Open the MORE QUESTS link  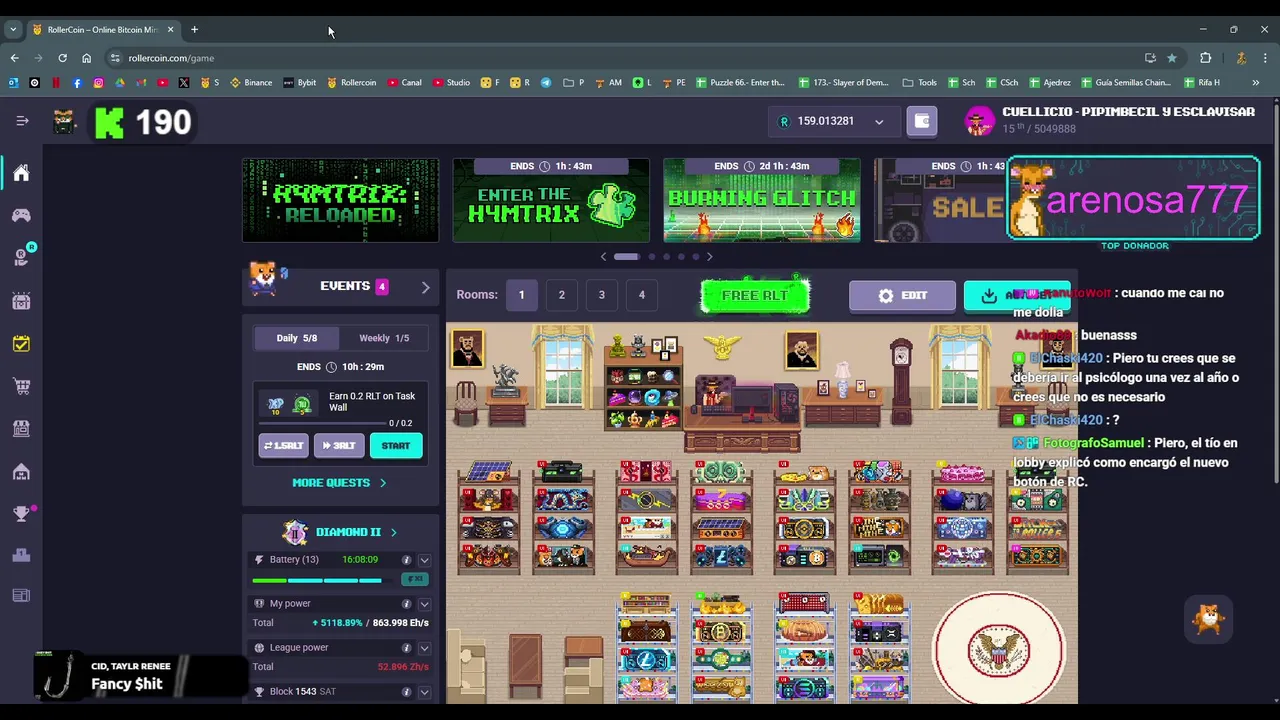(339, 483)
